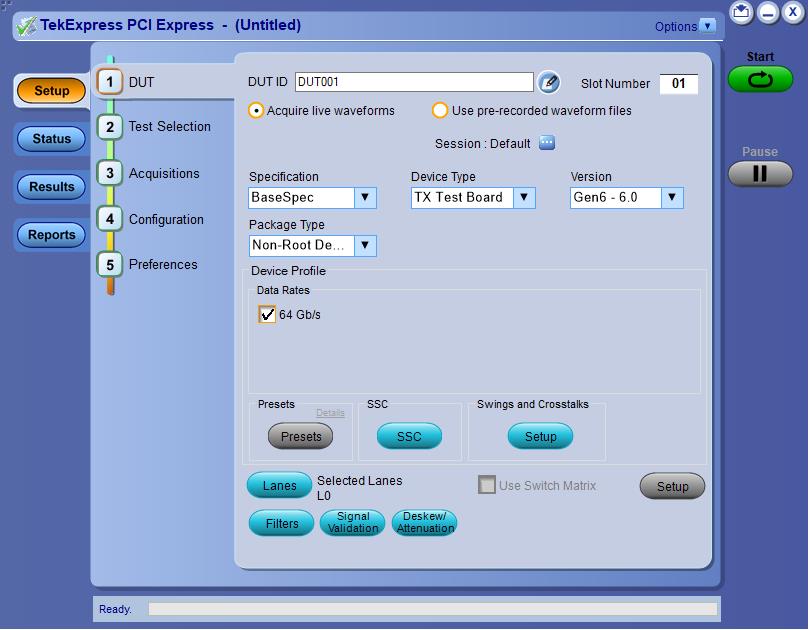The image size is (810, 630).
Task: Click the step 5 Preferences number icon
Action: click(x=110, y=264)
